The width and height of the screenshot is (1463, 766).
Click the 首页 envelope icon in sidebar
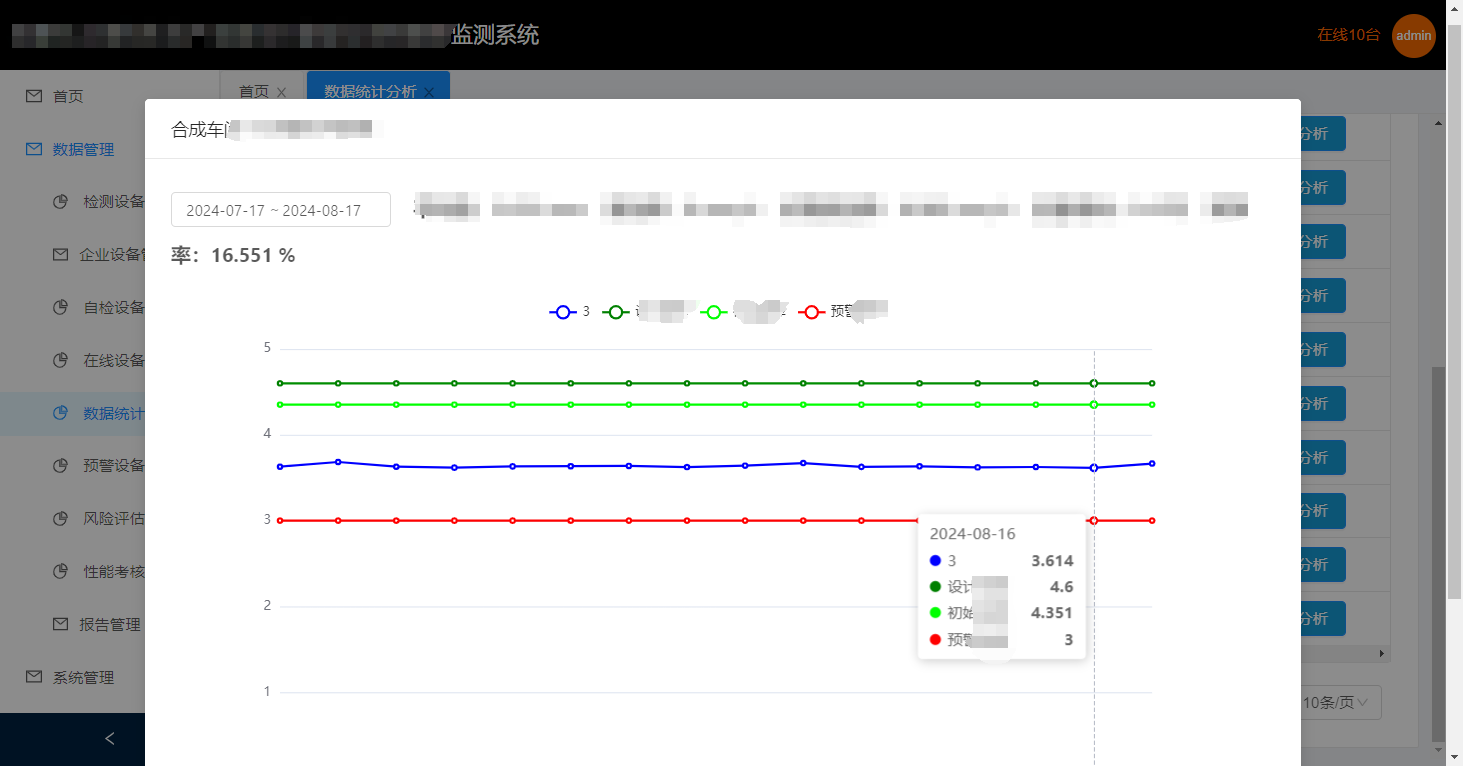click(x=34, y=96)
